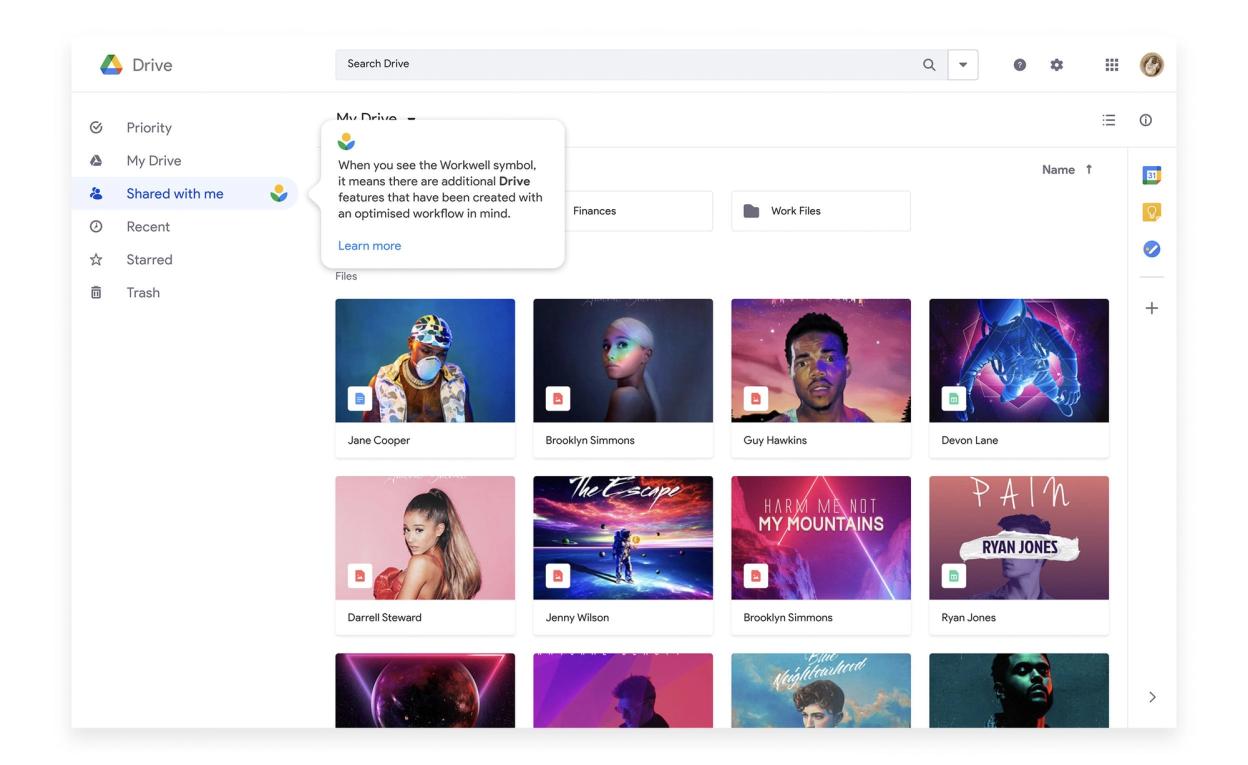Open the Darrell Steward file thumbnail
The width and height of the screenshot is (1248, 765).
click(425, 537)
